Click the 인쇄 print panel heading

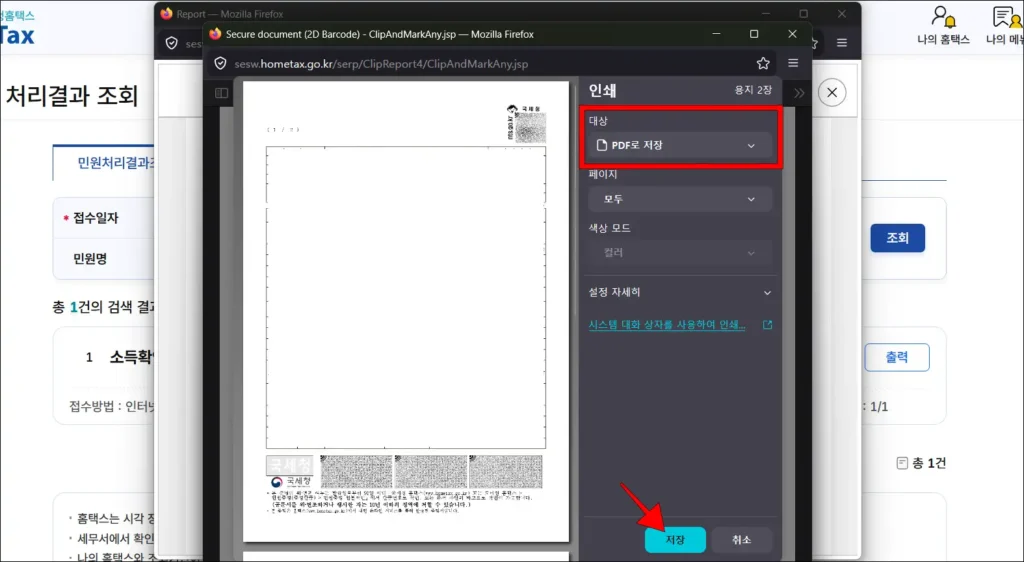602,90
